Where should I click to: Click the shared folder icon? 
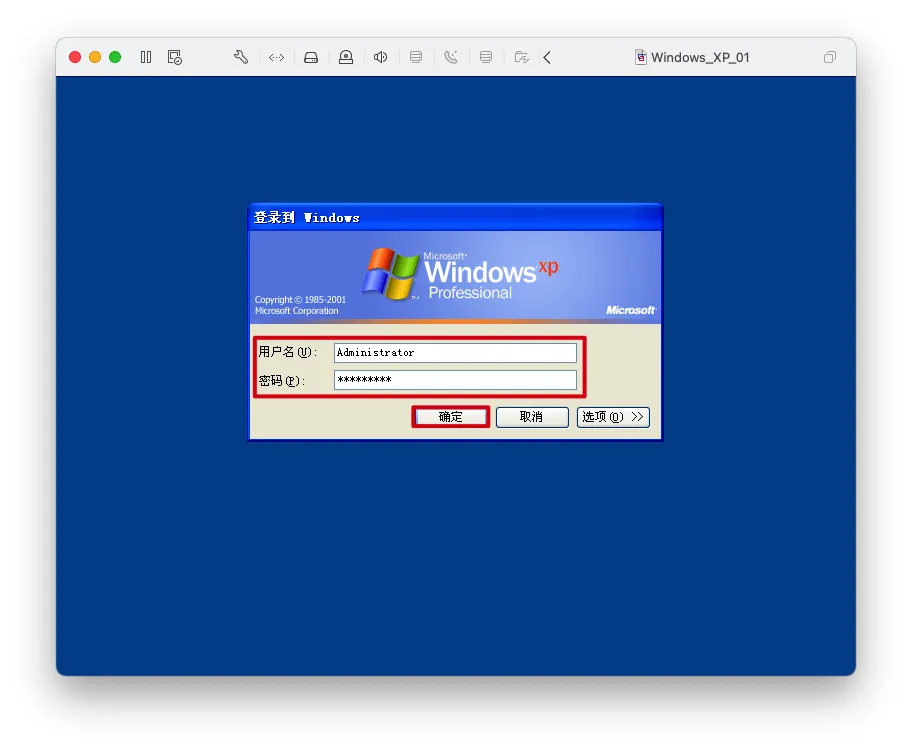tap(522, 57)
